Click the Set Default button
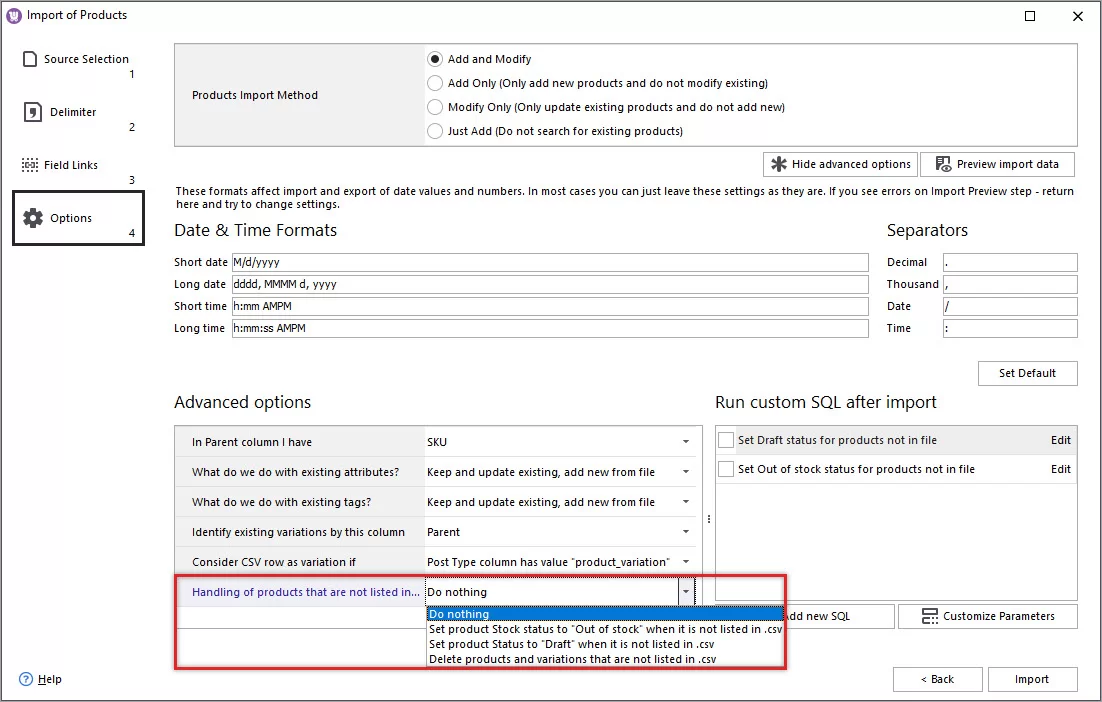 [x=1027, y=373]
